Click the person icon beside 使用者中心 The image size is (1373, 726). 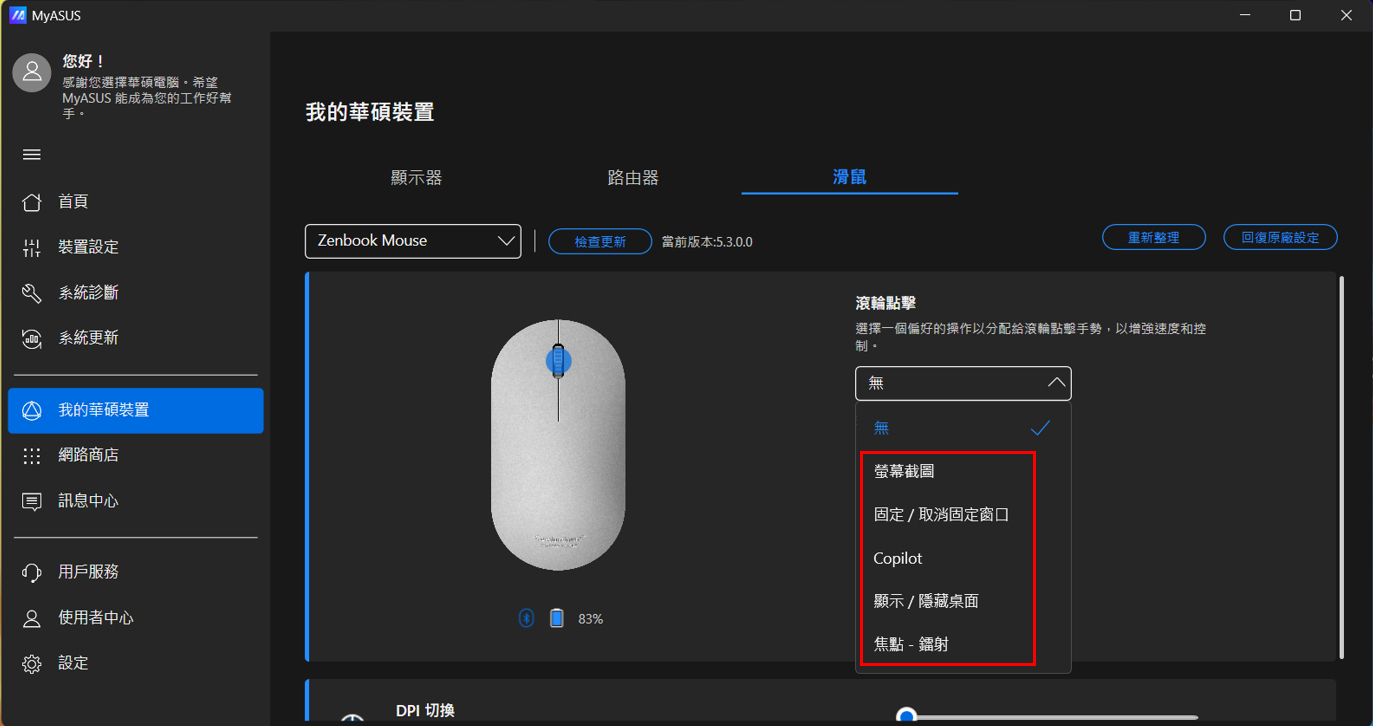[x=32, y=619]
